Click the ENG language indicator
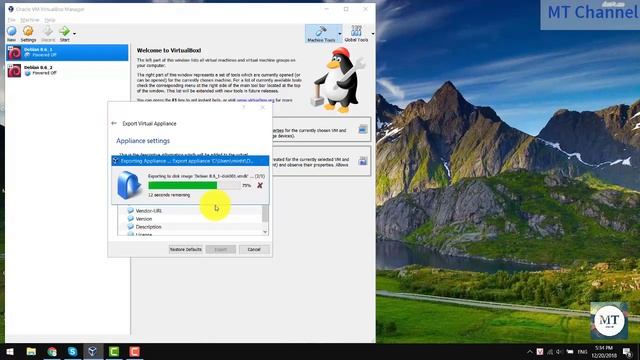The image size is (640, 360). (582, 351)
